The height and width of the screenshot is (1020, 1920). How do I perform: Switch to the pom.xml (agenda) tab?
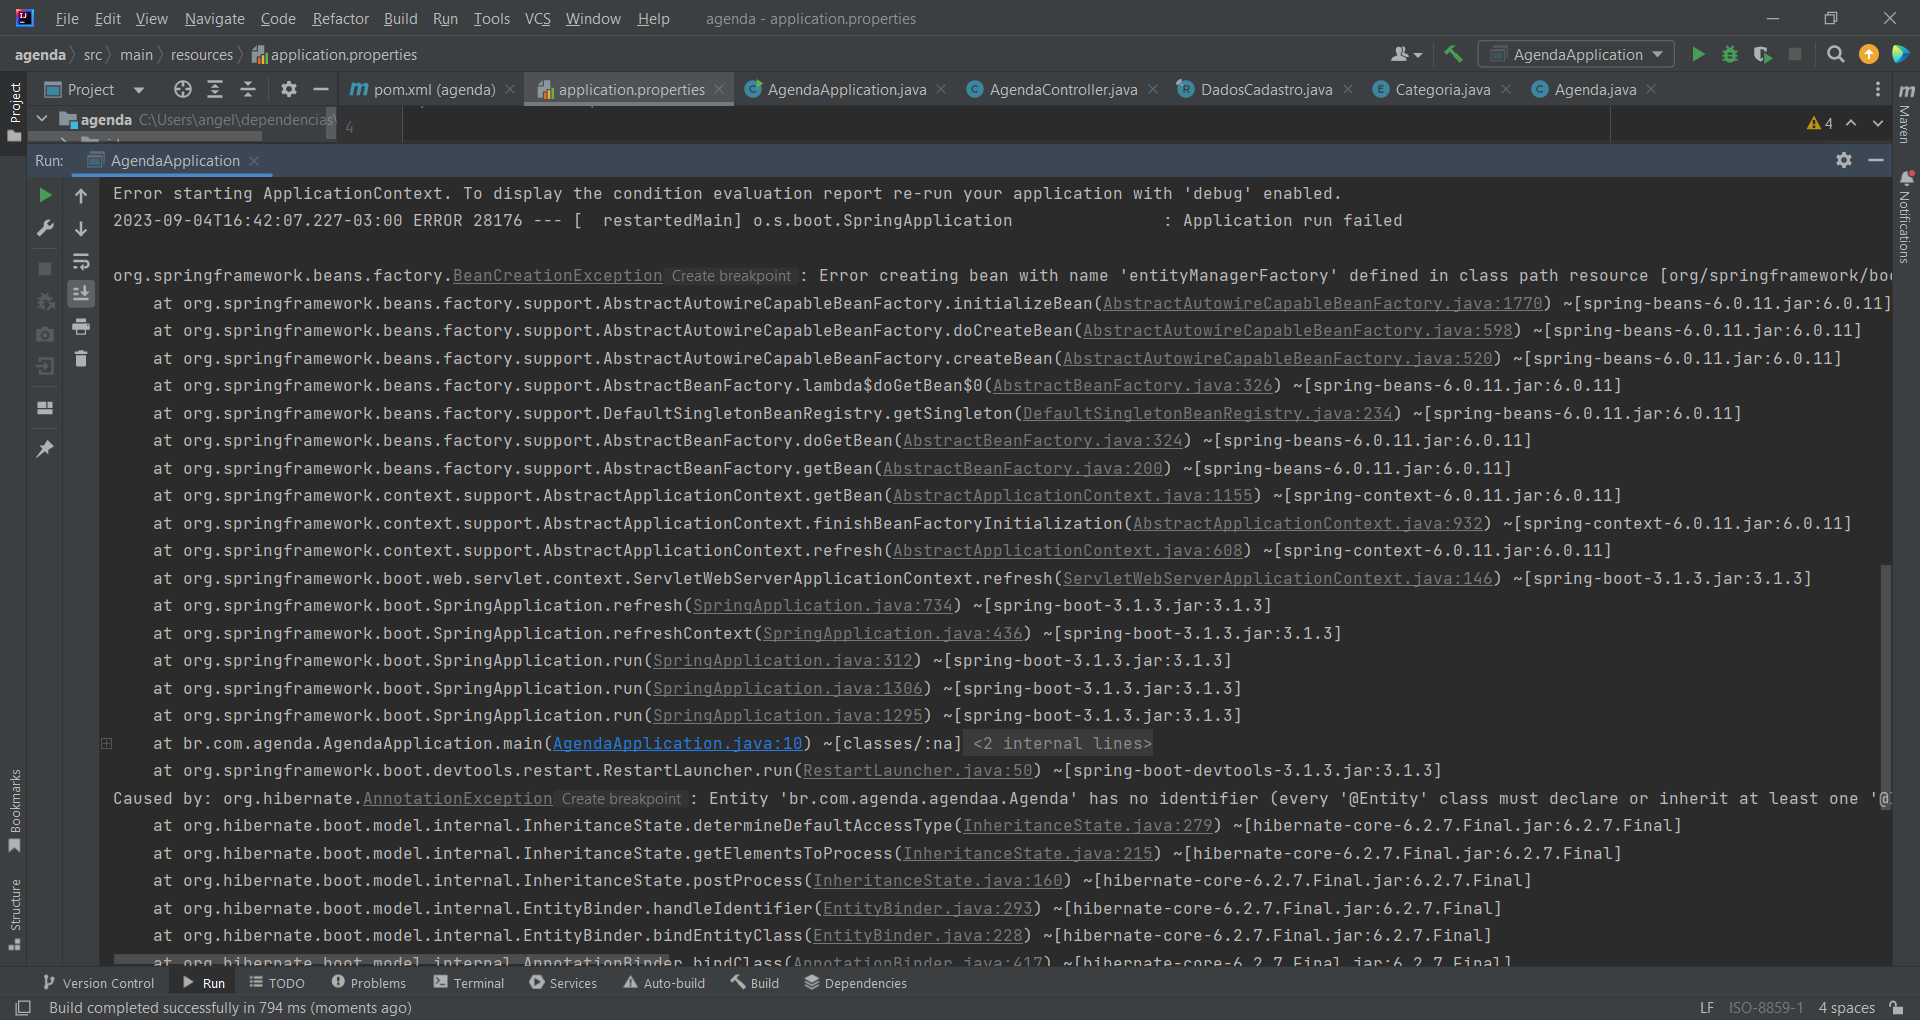pos(434,90)
